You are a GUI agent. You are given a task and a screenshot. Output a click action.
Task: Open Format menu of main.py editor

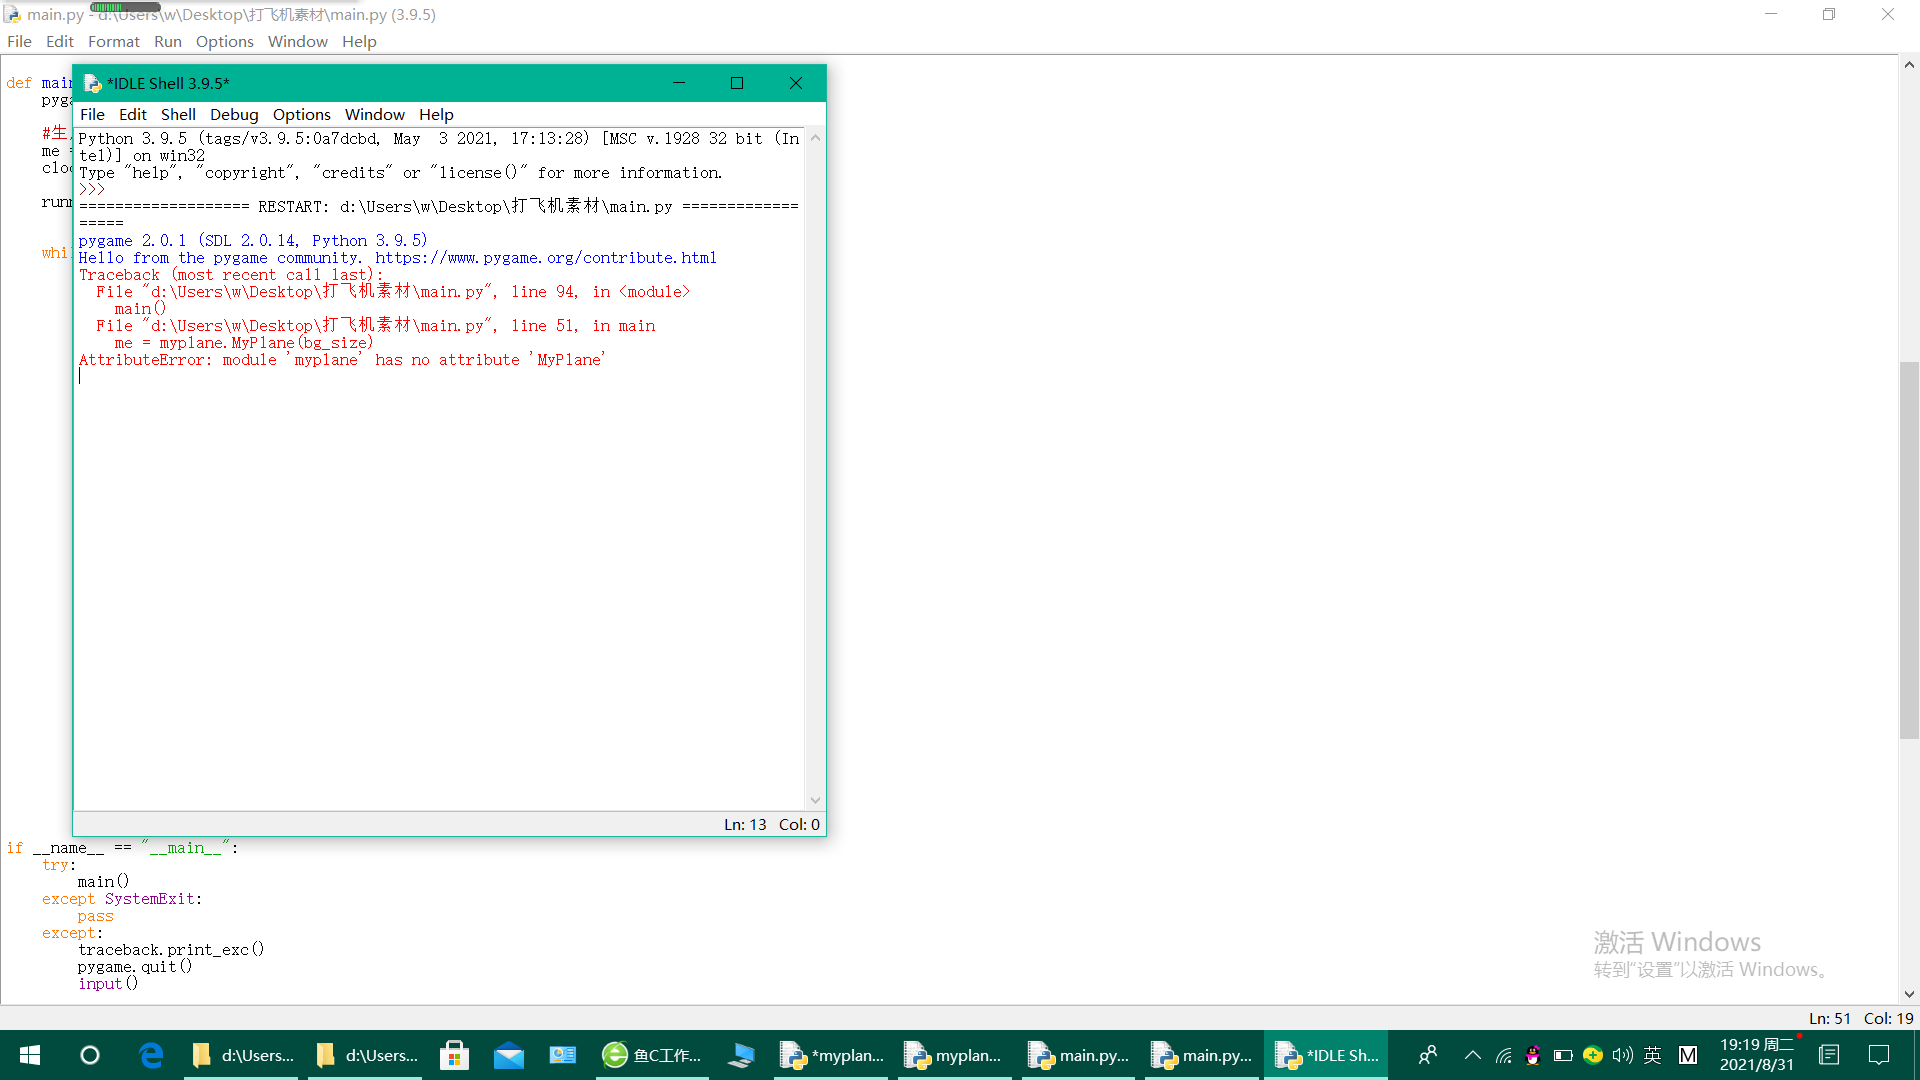(x=113, y=41)
